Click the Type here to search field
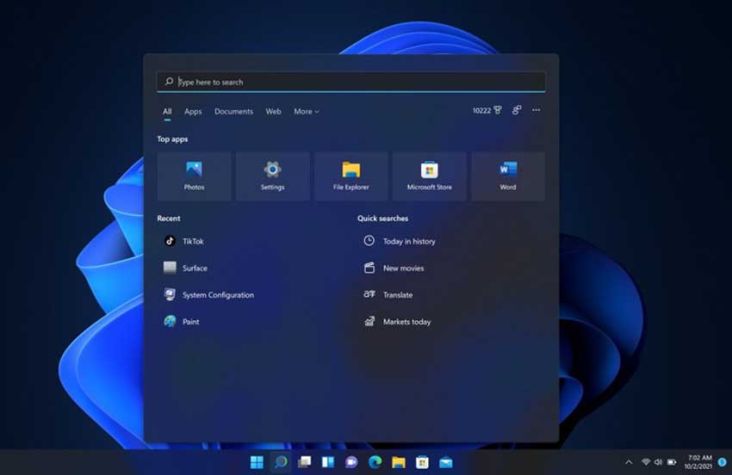 click(351, 82)
